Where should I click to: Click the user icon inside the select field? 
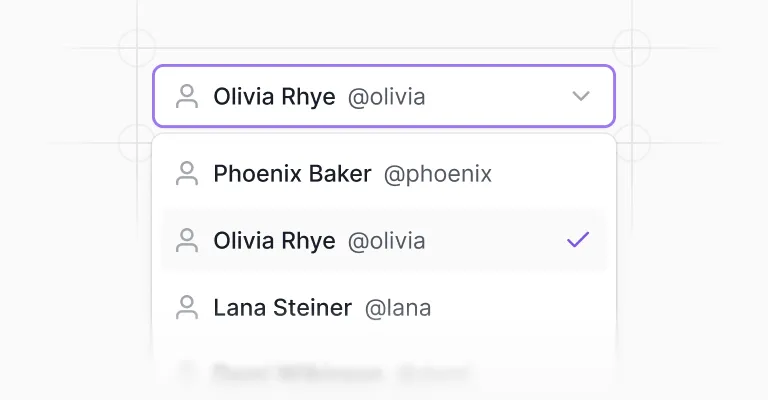tap(187, 96)
